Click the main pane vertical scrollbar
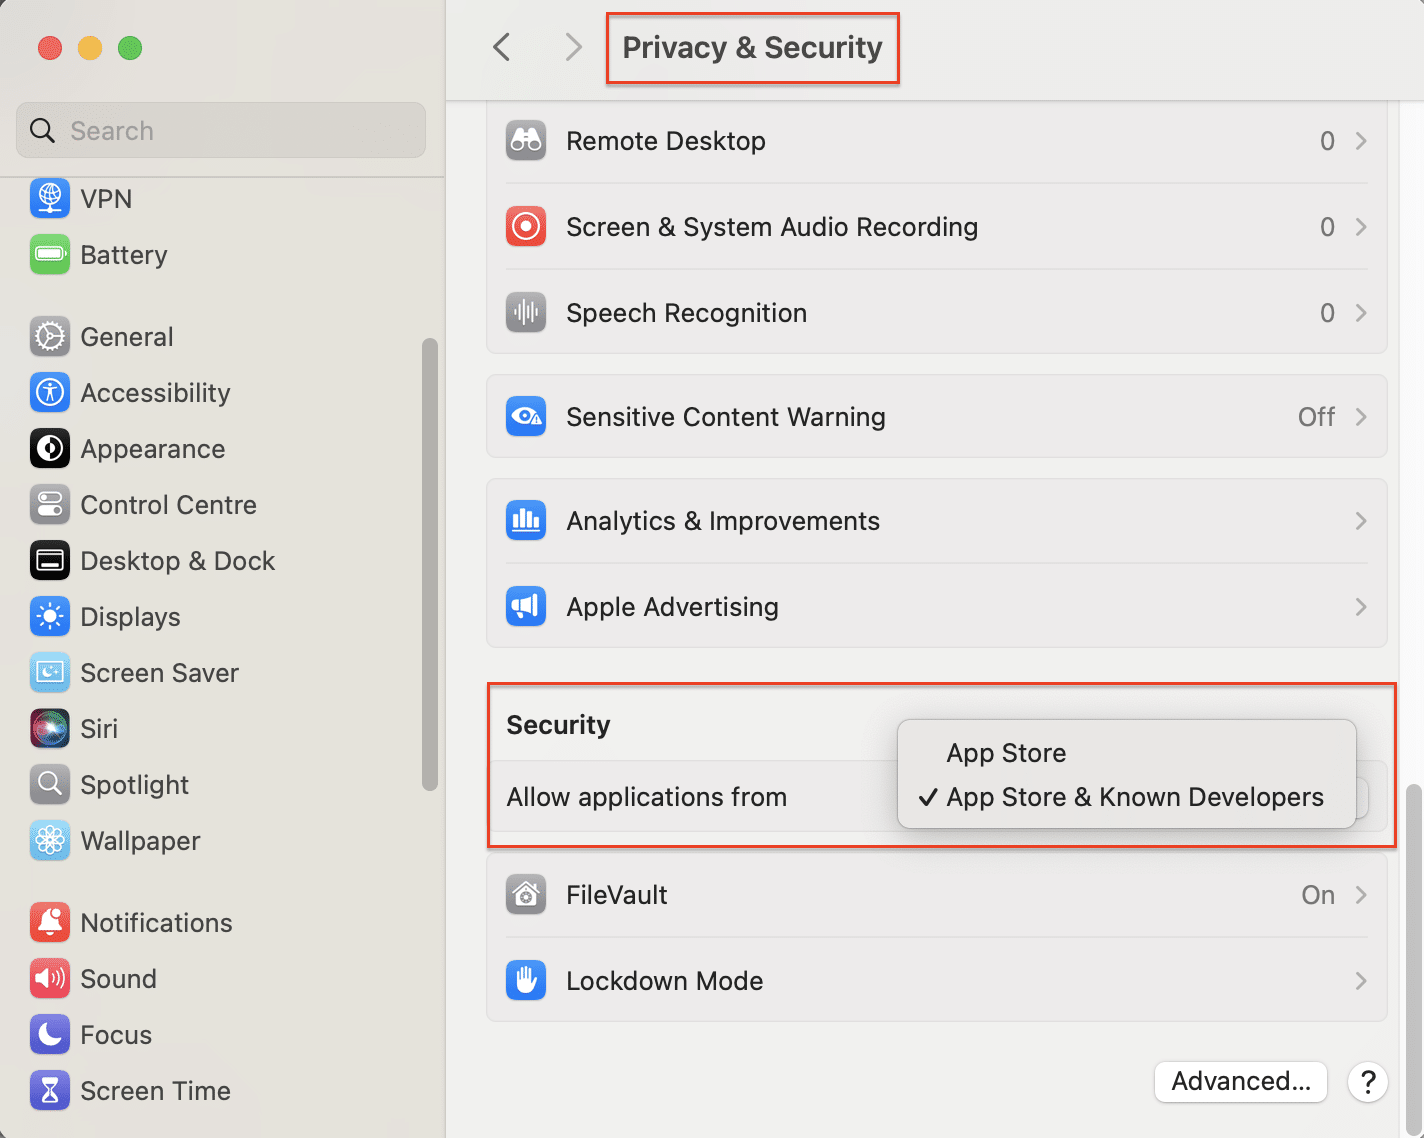 click(1413, 950)
